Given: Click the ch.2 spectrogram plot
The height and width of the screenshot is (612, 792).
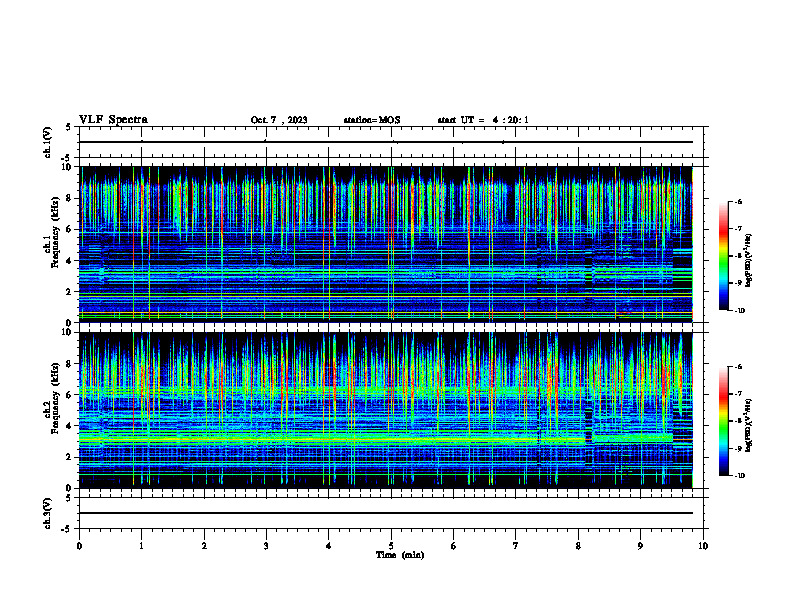Looking at the screenshot, I should point(386,410).
